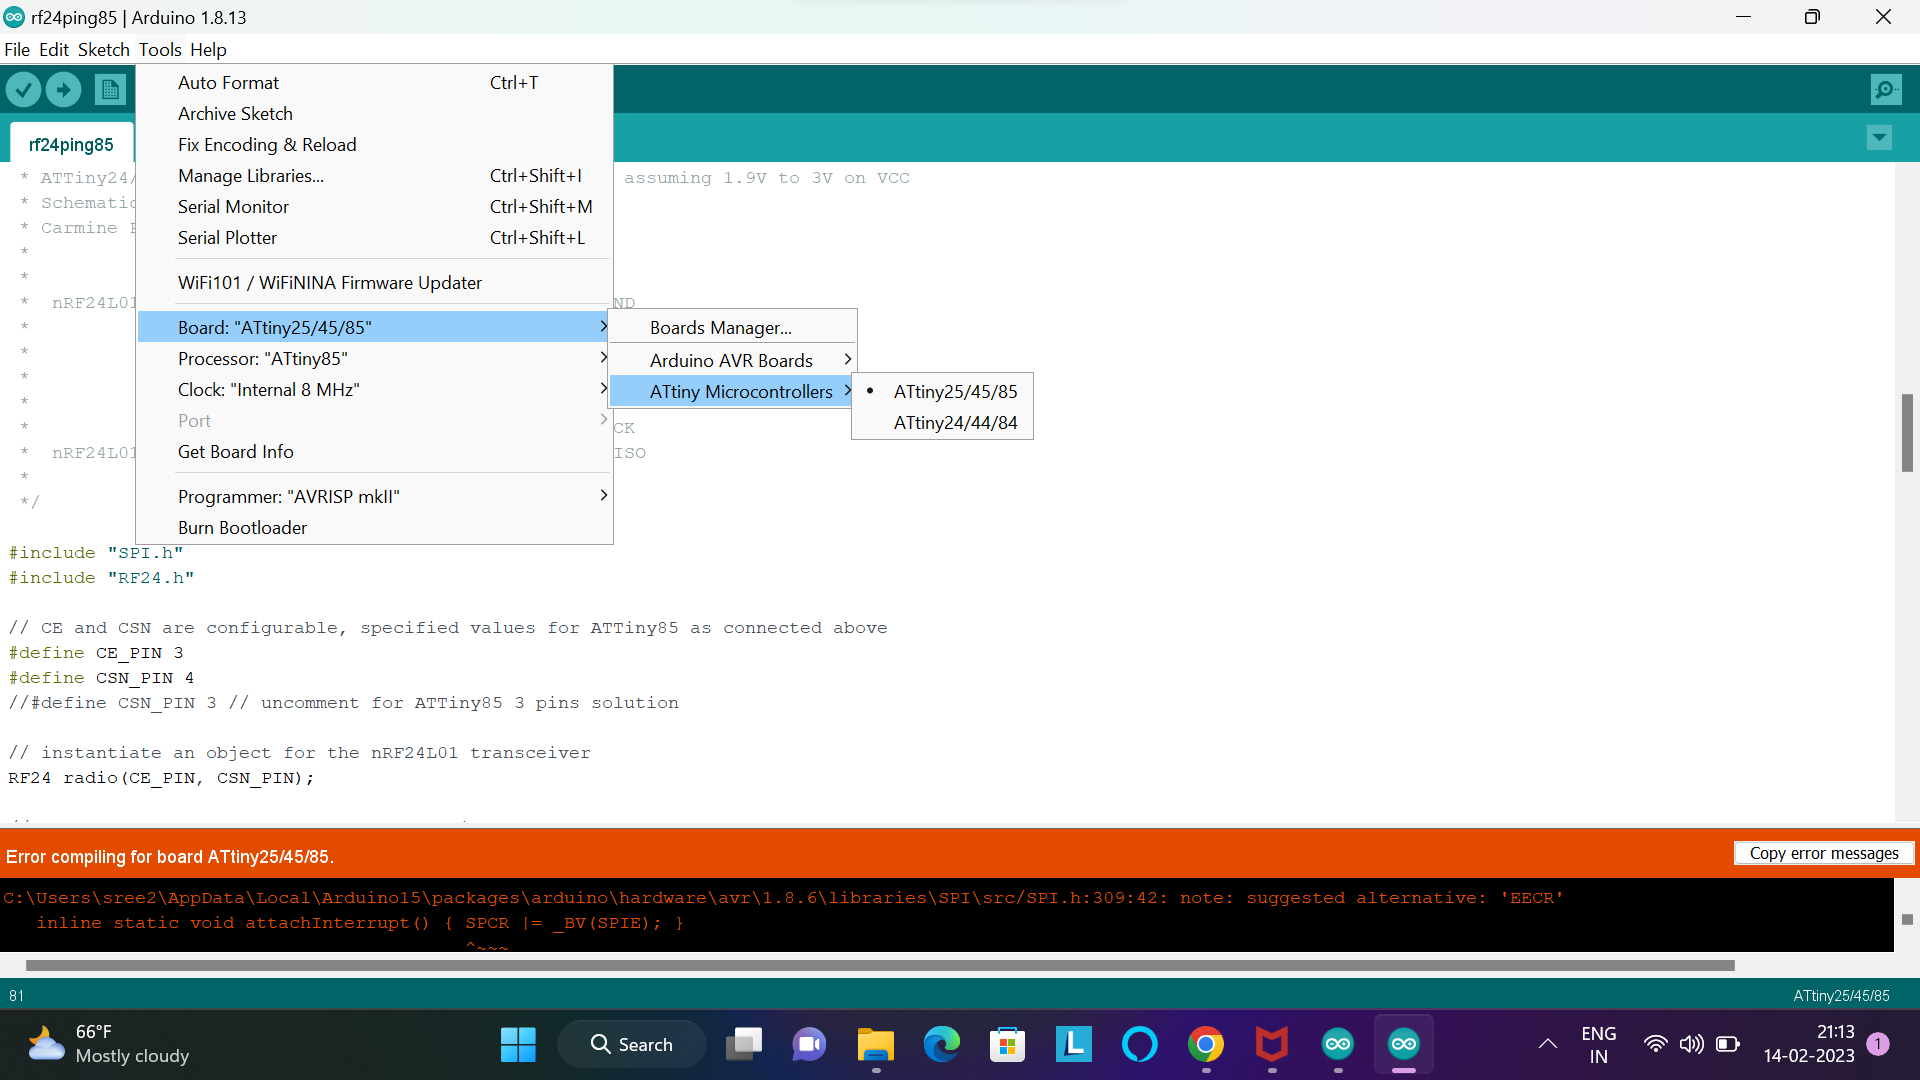Screen dimensions: 1920x1080
Task: Open the Sketch menu
Action: (103, 49)
